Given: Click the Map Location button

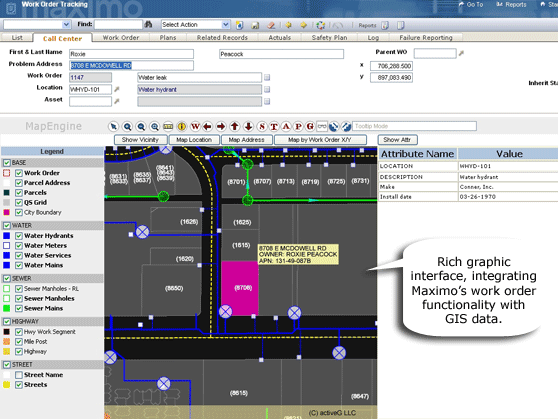Looking at the screenshot, I should [194, 140].
